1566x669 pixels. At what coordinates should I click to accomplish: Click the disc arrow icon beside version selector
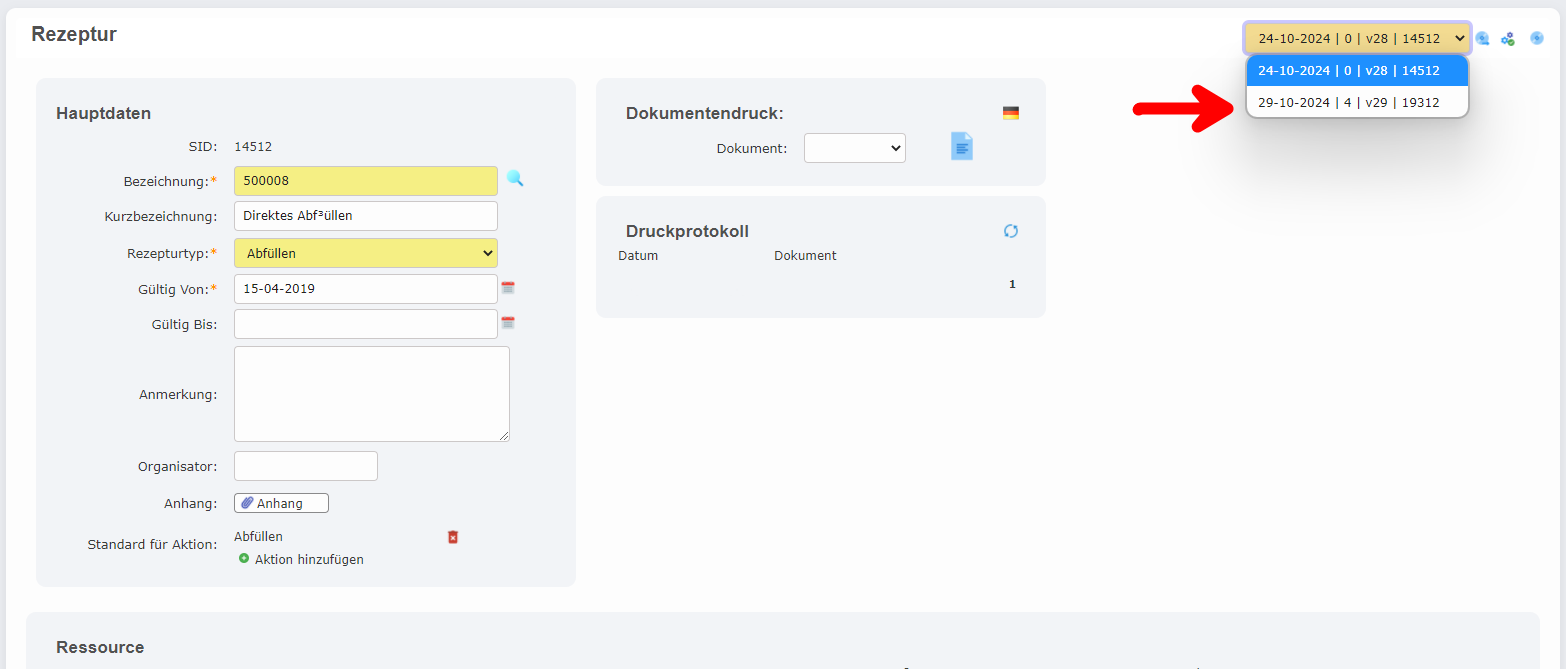[x=1482, y=37]
